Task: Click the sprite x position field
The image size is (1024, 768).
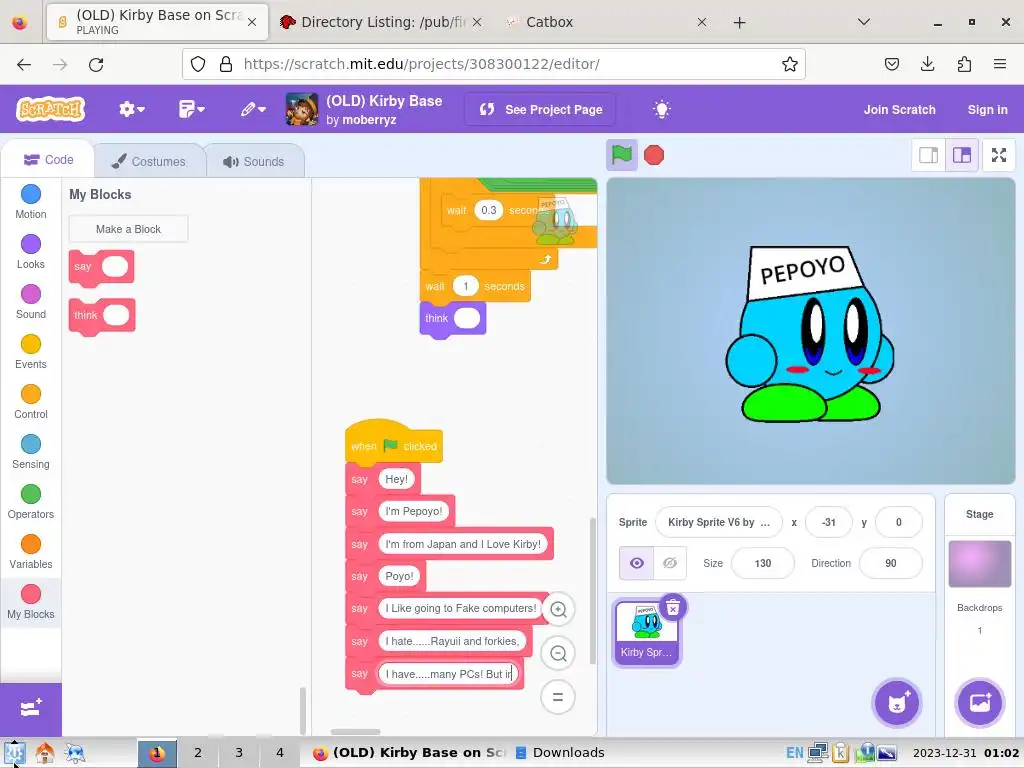Action: pos(829,522)
